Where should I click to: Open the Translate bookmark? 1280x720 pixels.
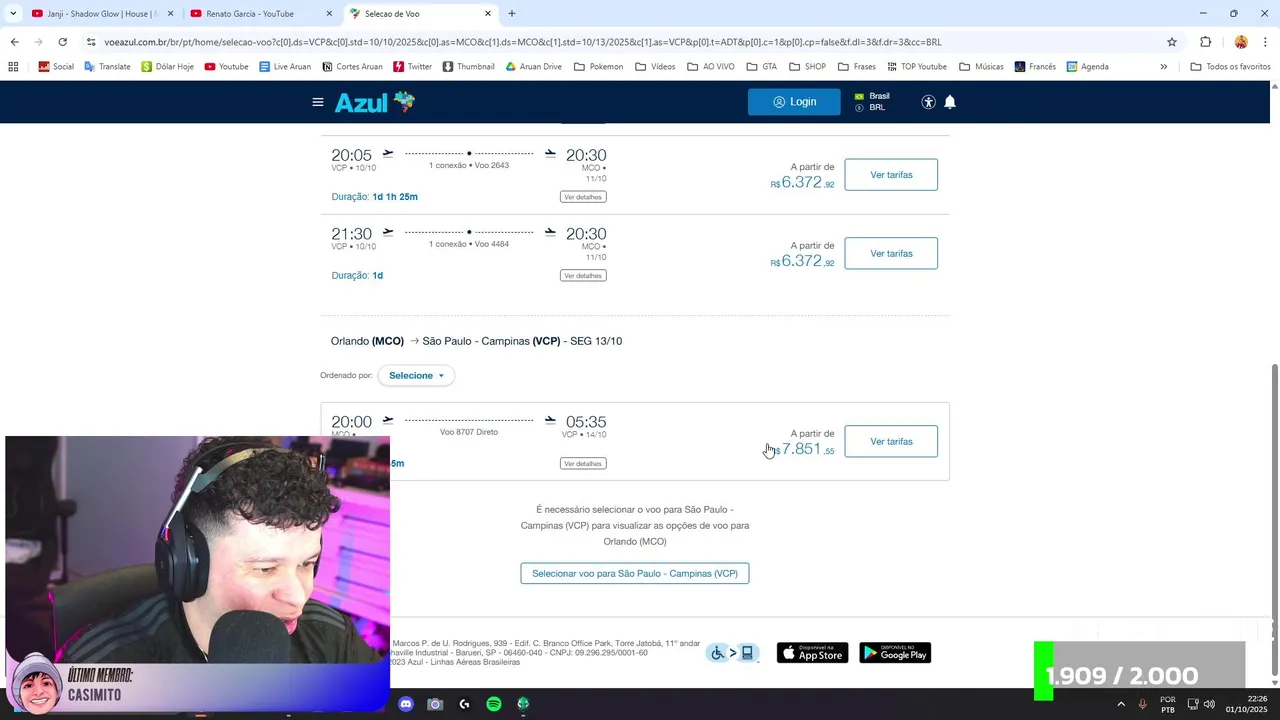pos(107,67)
